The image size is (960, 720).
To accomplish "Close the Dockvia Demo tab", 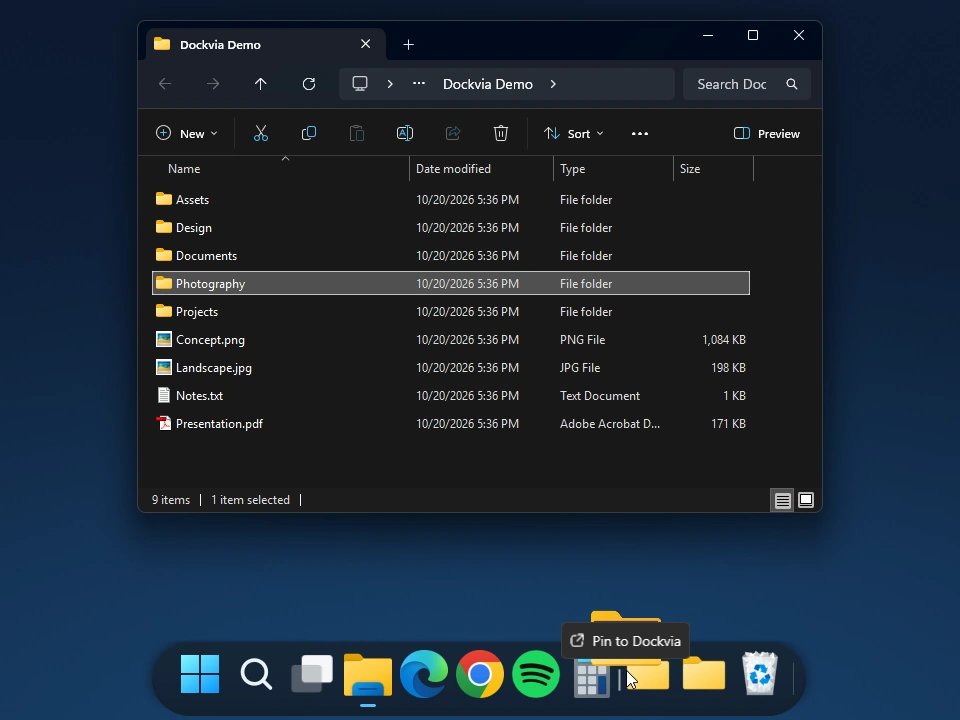I will tap(366, 44).
